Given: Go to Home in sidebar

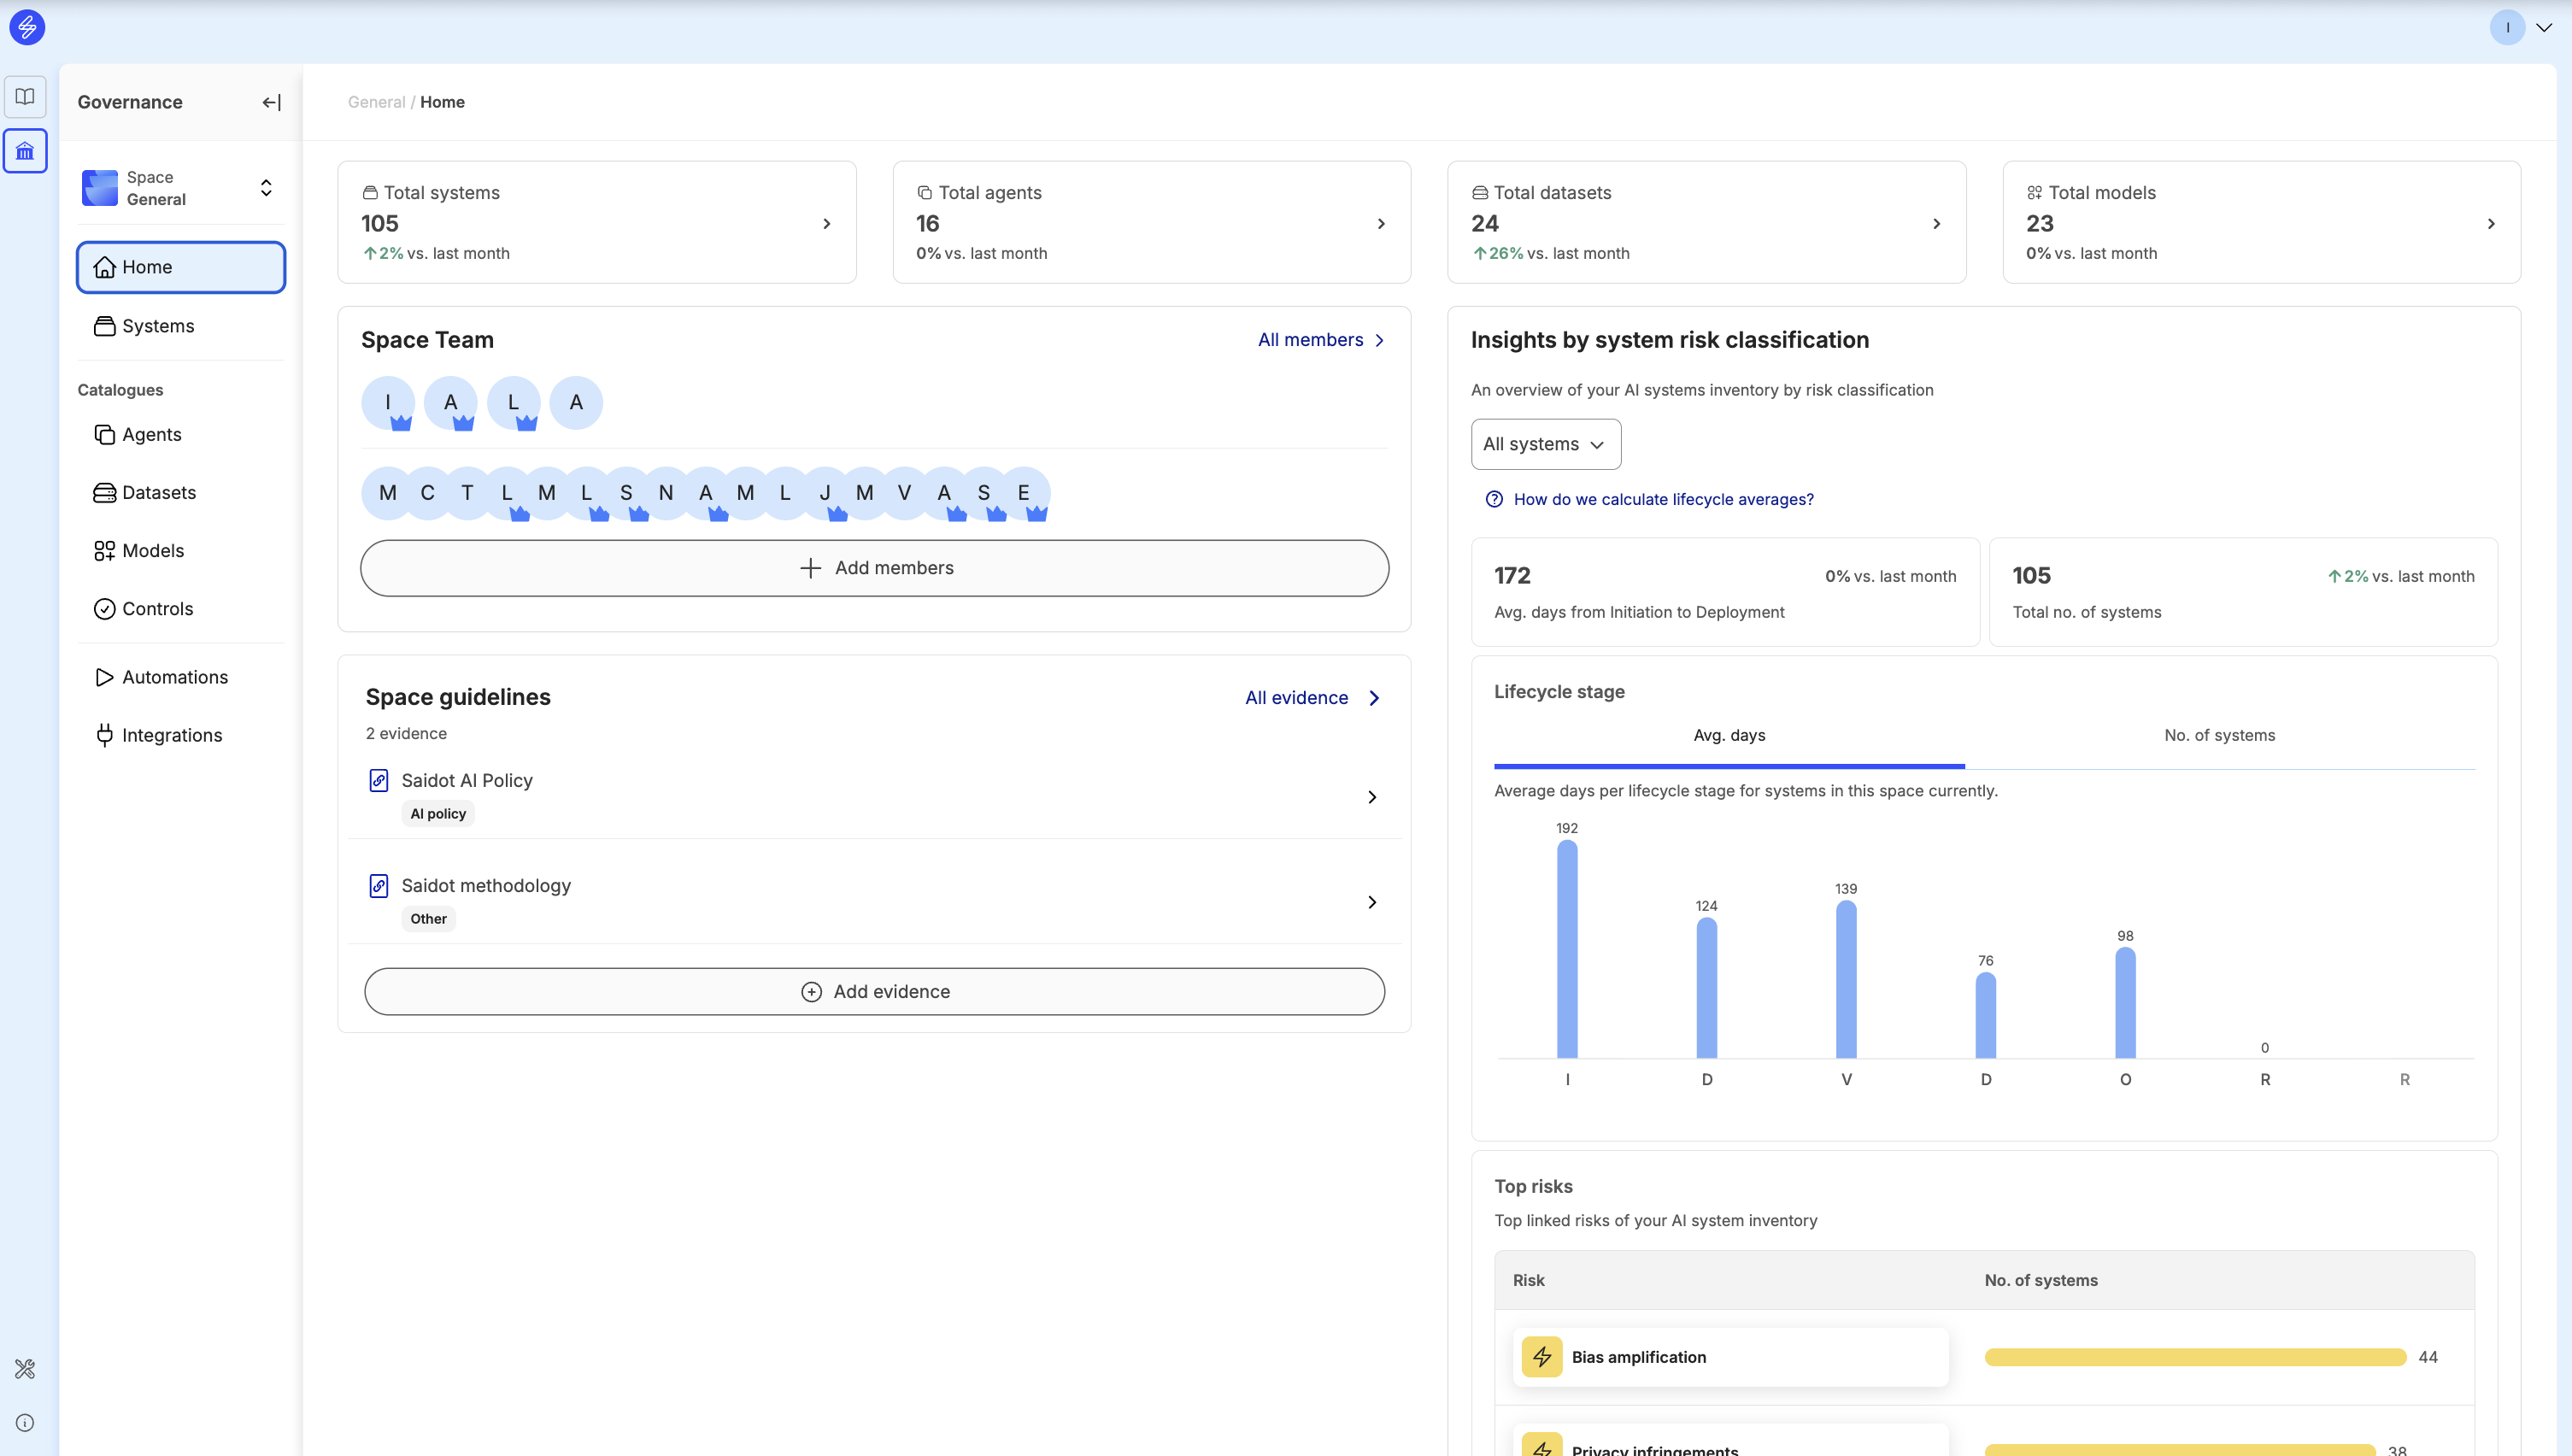Looking at the screenshot, I should point(181,267).
